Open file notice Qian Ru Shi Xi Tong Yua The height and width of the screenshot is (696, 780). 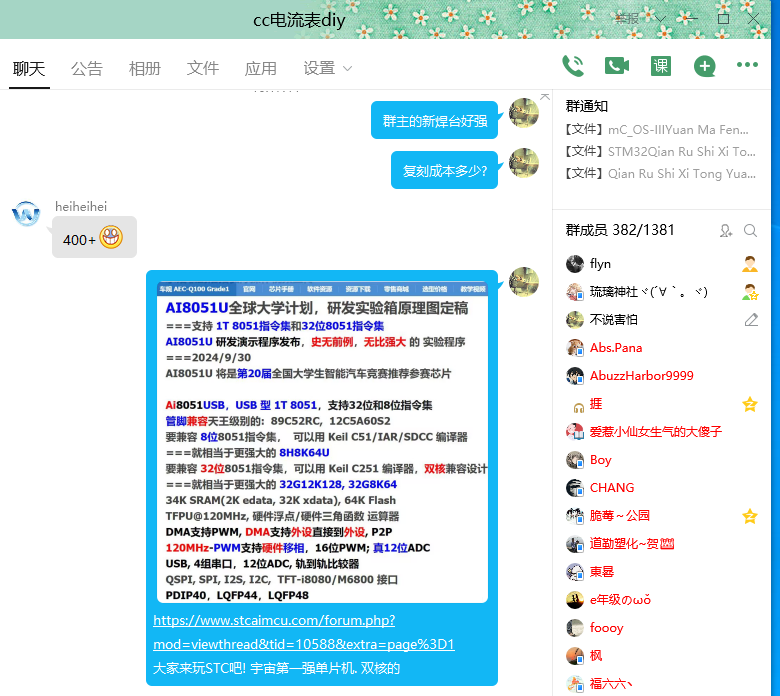pos(660,174)
